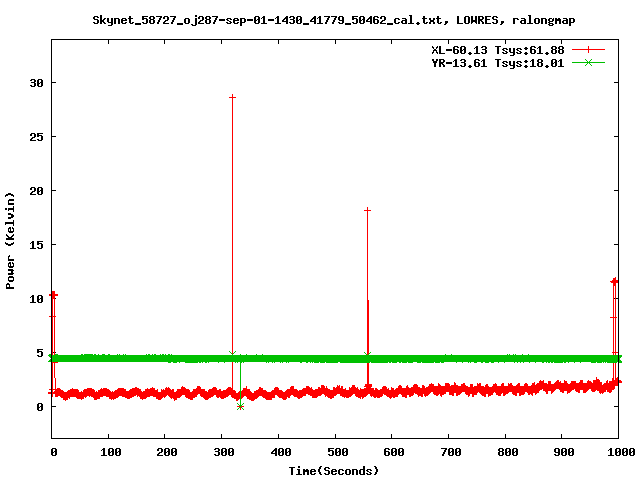Viewport: 640px width, 480px height.
Task: Click the x-axis tick label 500
Action: click(338, 452)
